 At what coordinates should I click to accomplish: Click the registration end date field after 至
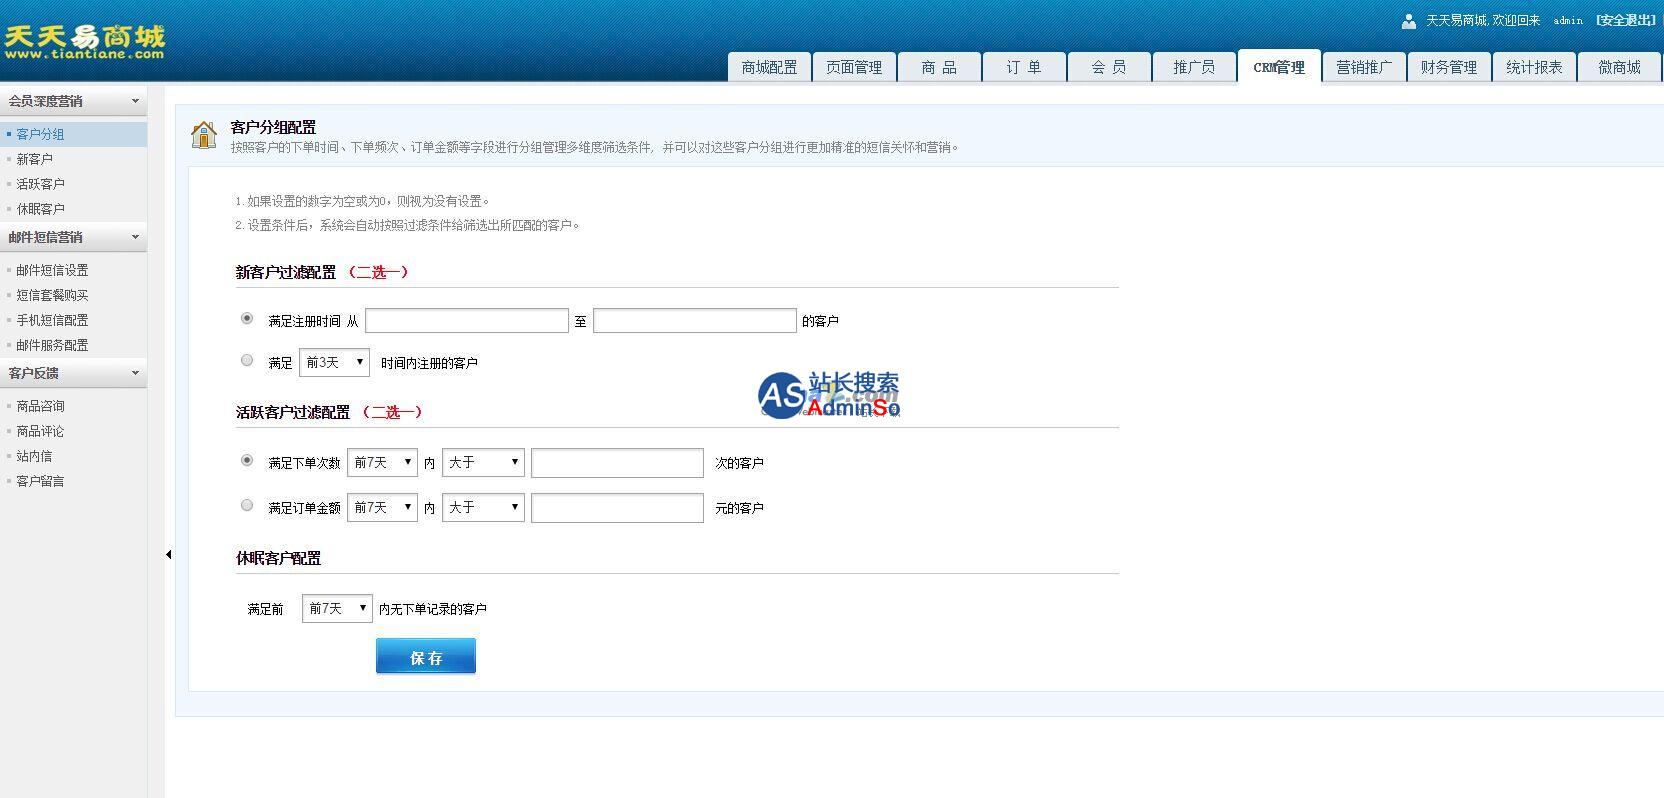695,320
